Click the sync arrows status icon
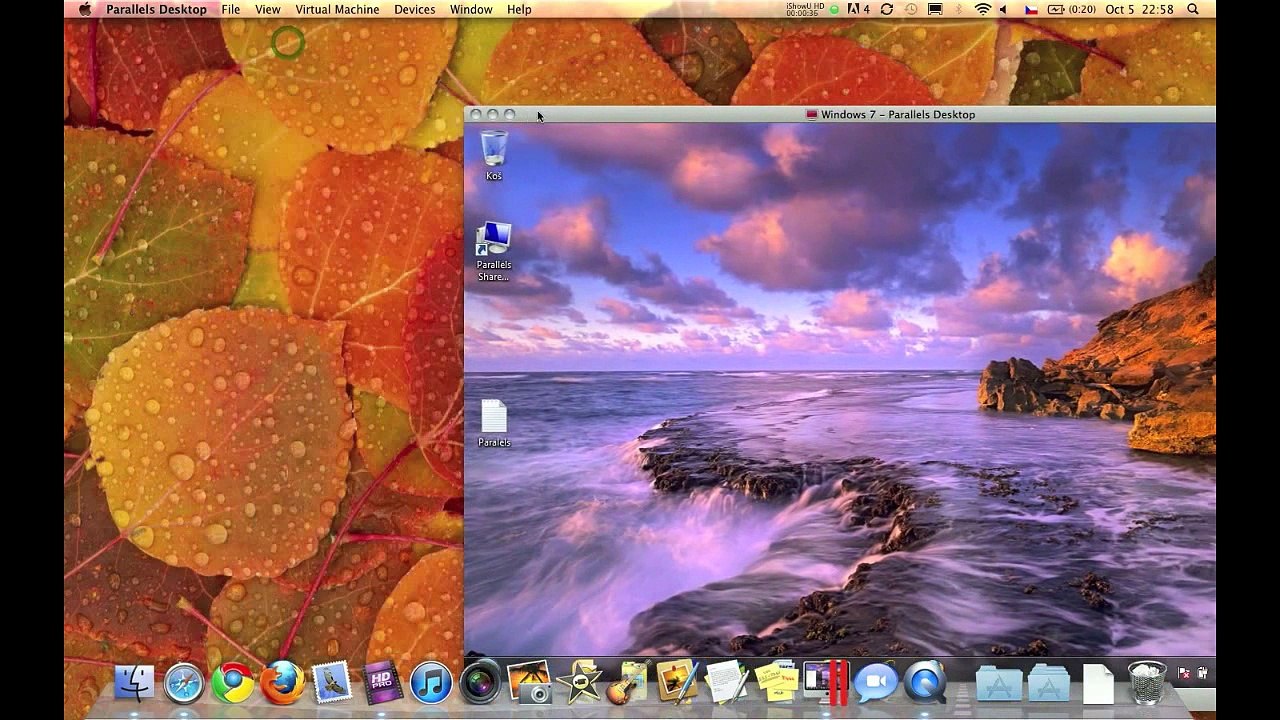 click(x=887, y=9)
